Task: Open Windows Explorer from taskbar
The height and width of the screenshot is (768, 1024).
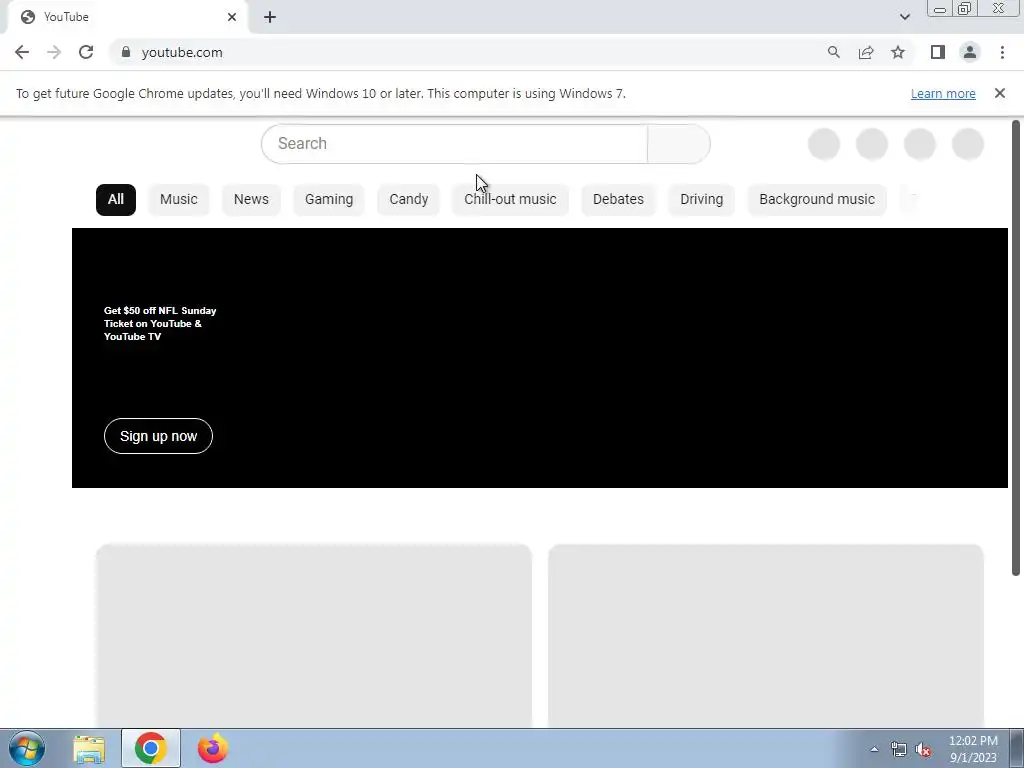Action: click(89, 748)
